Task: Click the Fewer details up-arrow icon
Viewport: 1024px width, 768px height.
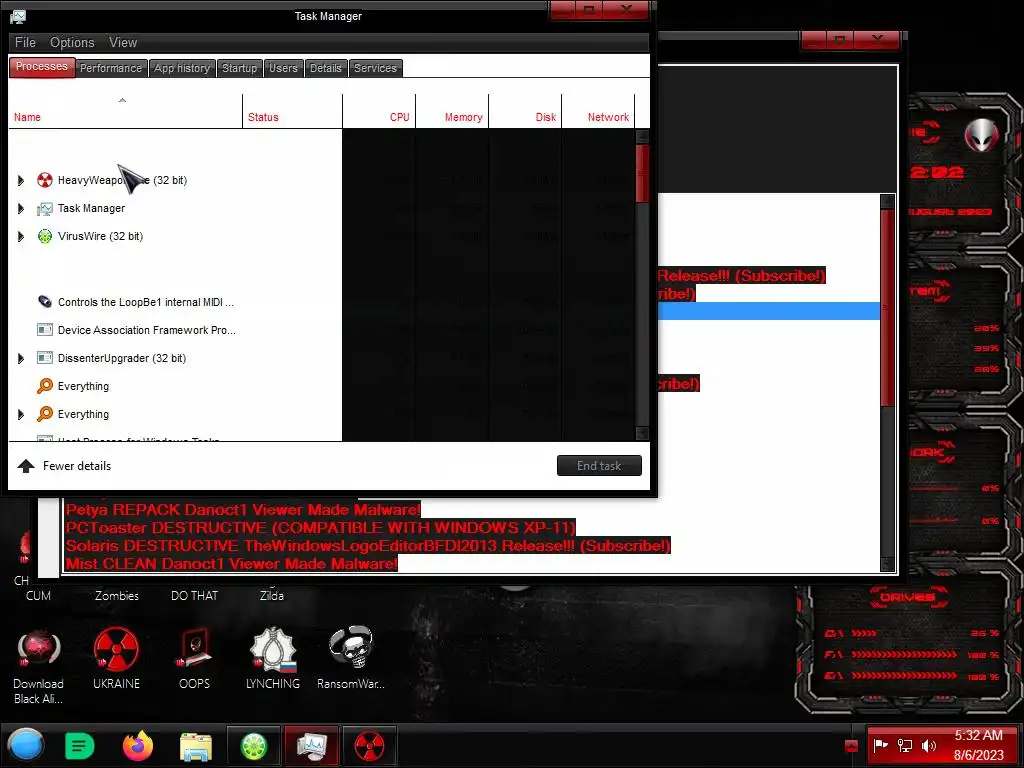Action: click(26, 466)
